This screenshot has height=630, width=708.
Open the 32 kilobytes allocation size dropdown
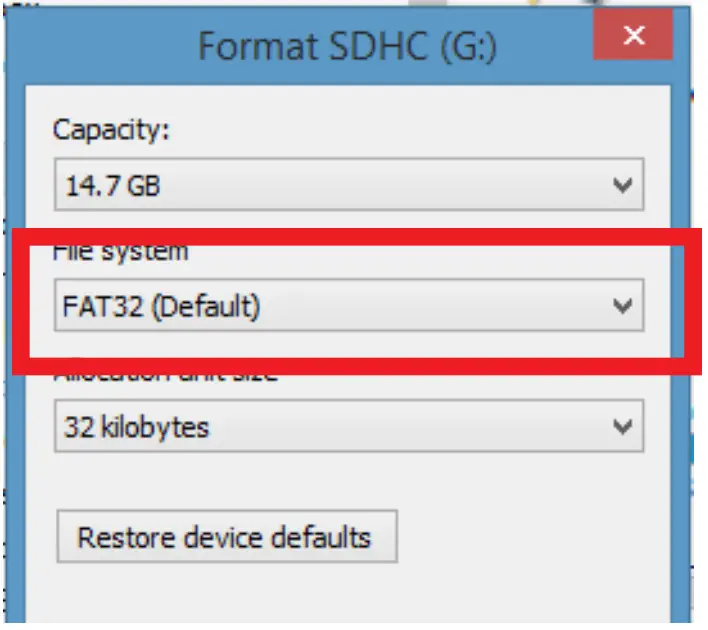pos(348,428)
